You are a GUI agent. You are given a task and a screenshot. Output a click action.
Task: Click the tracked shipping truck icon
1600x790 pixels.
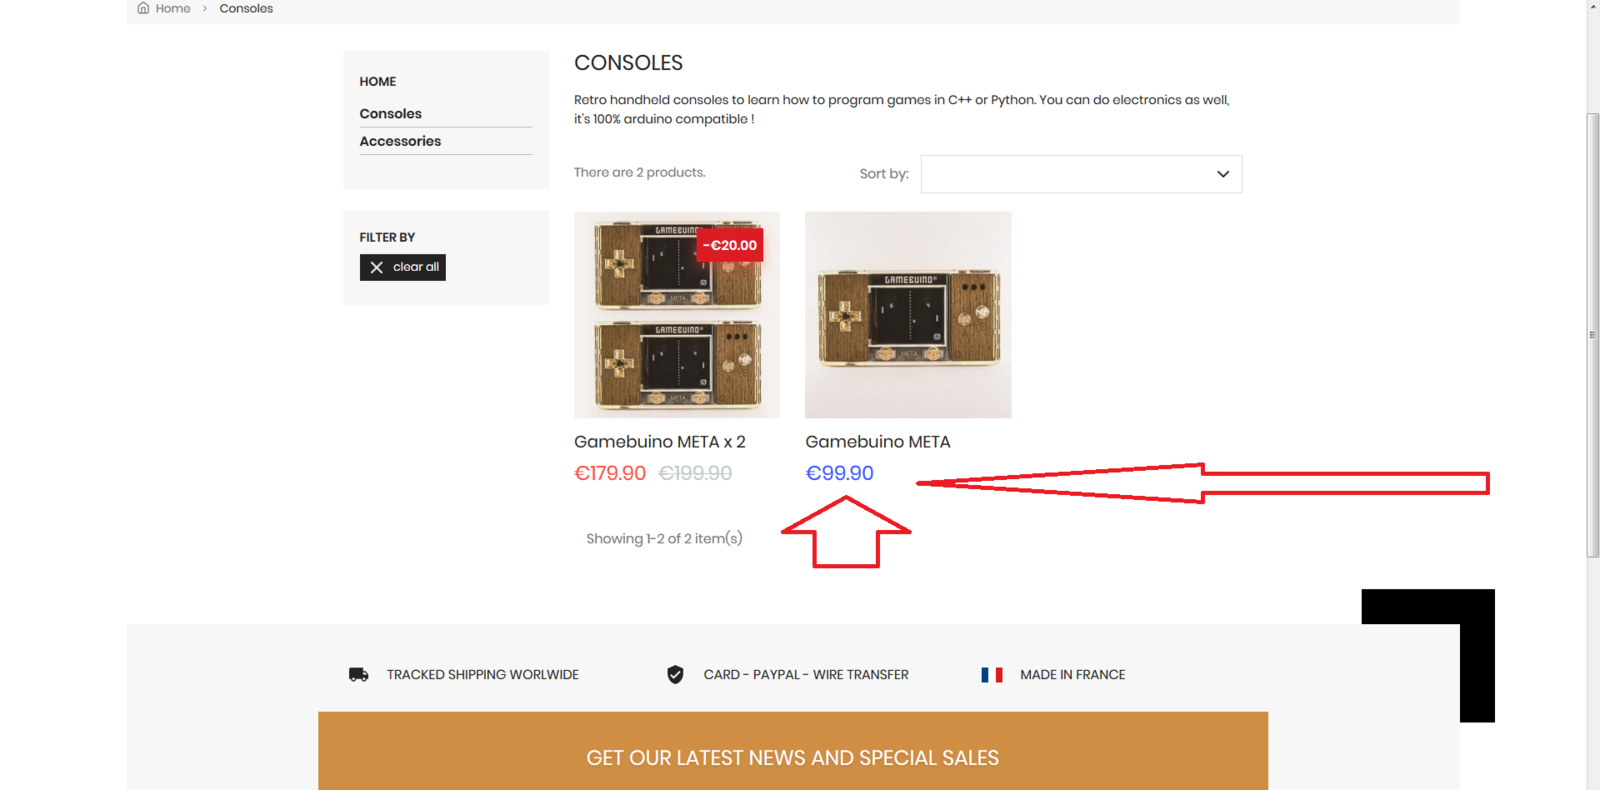point(358,675)
